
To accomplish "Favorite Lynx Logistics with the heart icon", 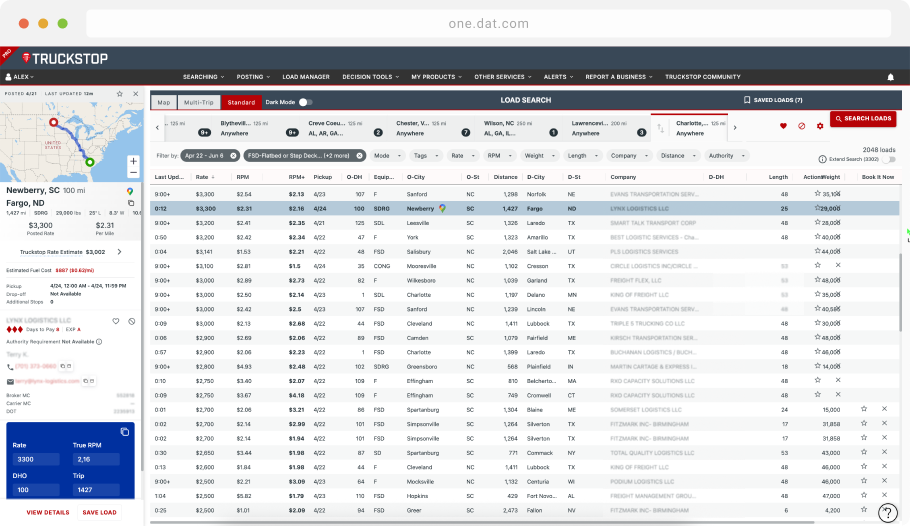I will coord(116,321).
